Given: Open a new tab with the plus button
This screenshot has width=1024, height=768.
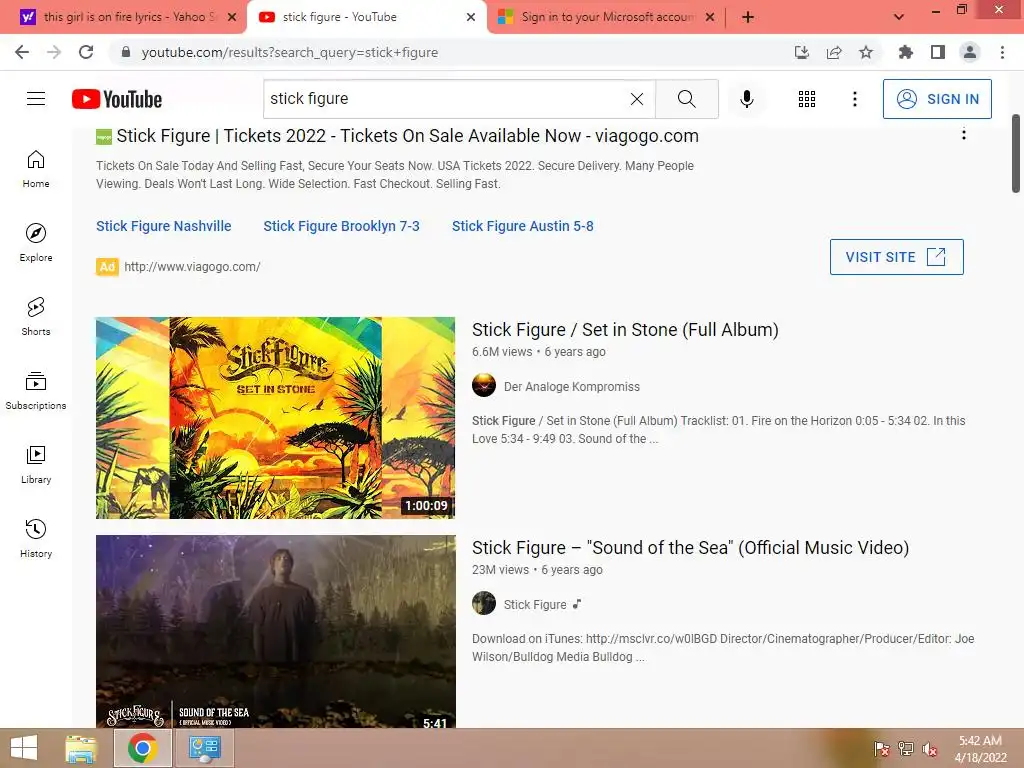Looking at the screenshot, I should (x=748, y=17).
